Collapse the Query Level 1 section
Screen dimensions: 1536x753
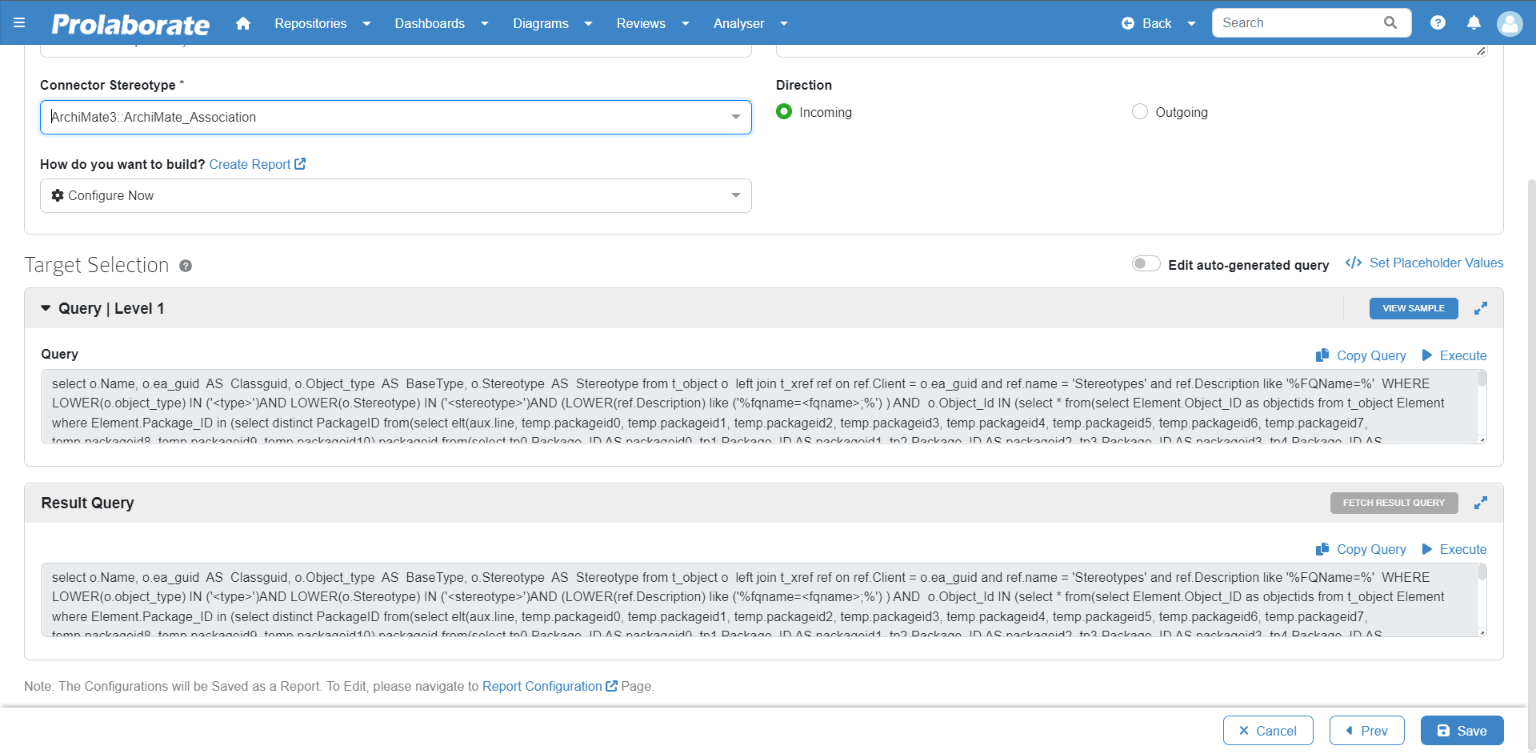(x=46, y=308)
